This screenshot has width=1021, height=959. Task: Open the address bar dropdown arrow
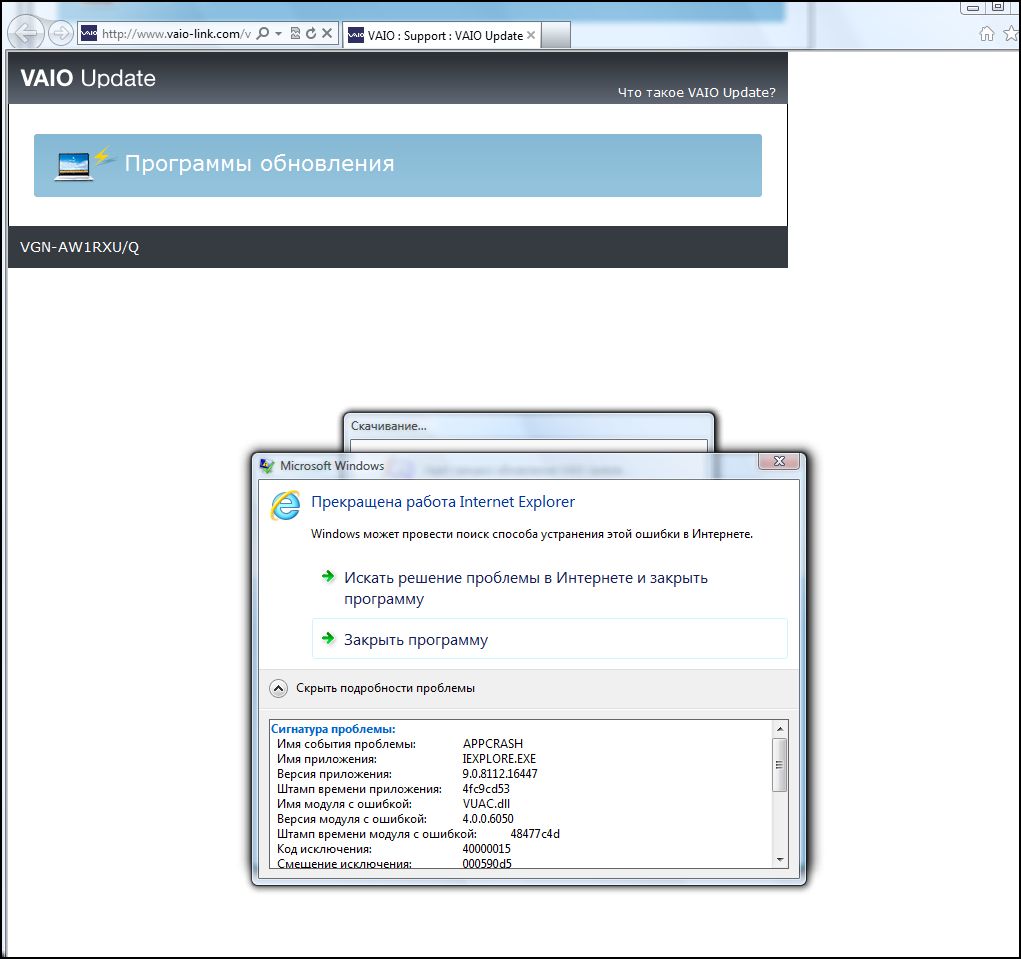[x=279, y=33]
